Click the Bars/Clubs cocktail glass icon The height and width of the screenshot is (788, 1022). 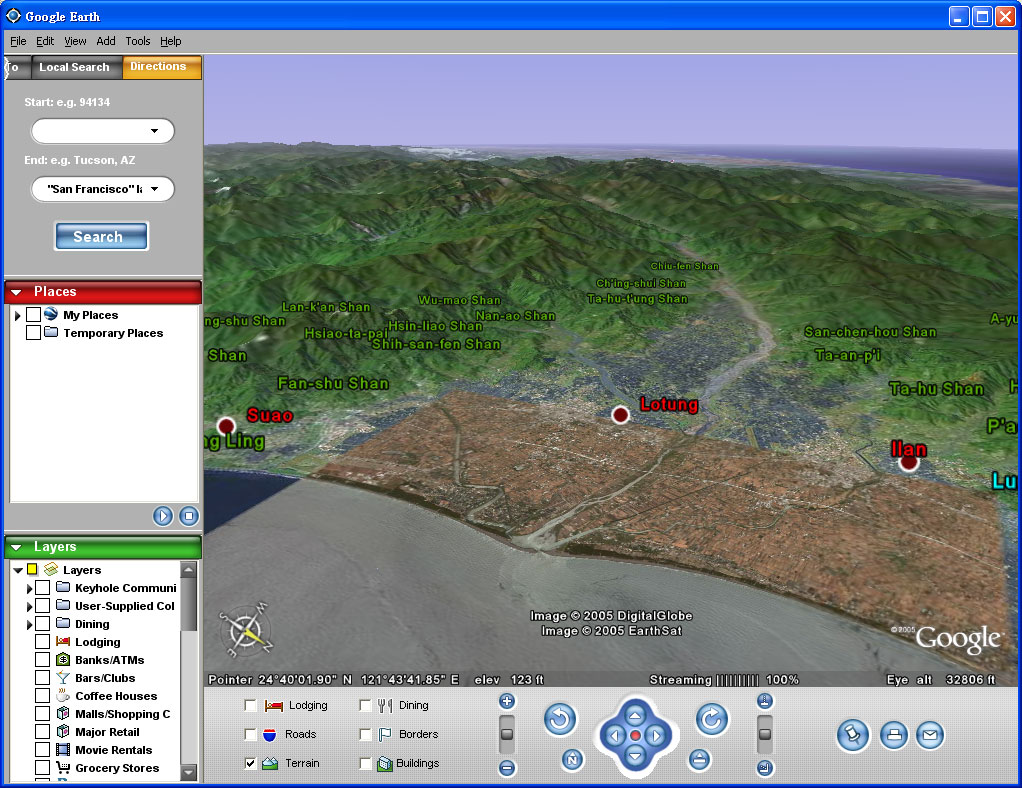[63, 678]
